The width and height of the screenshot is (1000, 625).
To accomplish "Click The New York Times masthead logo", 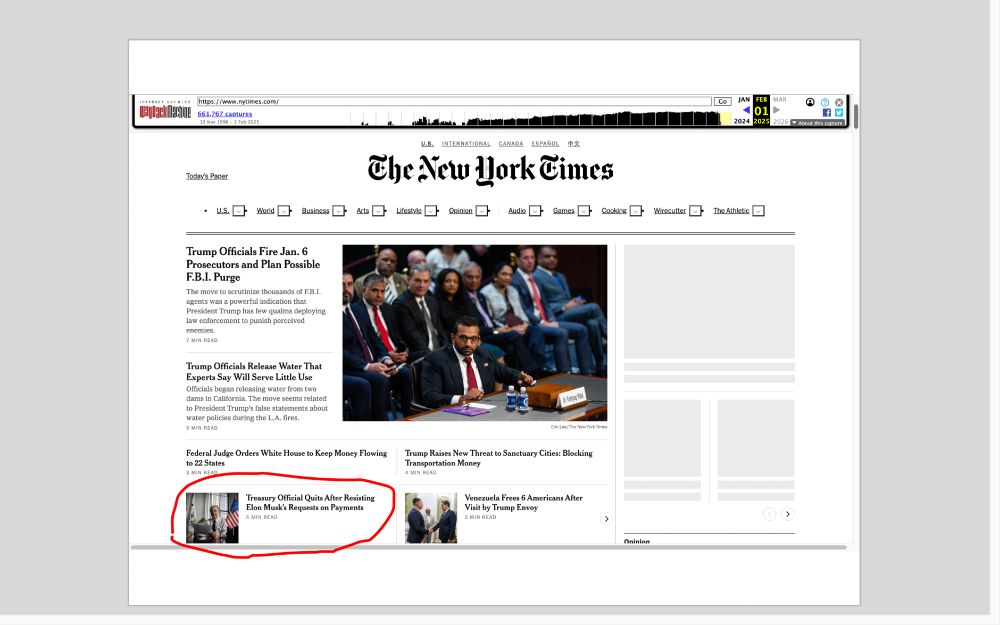I will pyautogui.click(x=490, y=170).
